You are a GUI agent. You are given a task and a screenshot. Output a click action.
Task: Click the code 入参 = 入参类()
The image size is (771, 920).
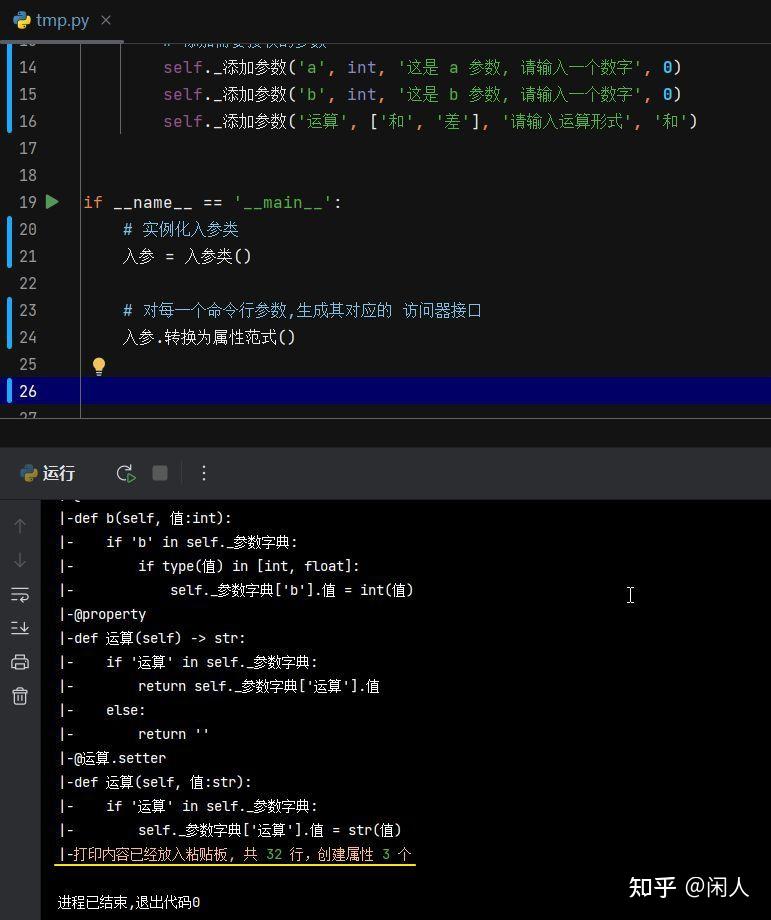point(187,256)
